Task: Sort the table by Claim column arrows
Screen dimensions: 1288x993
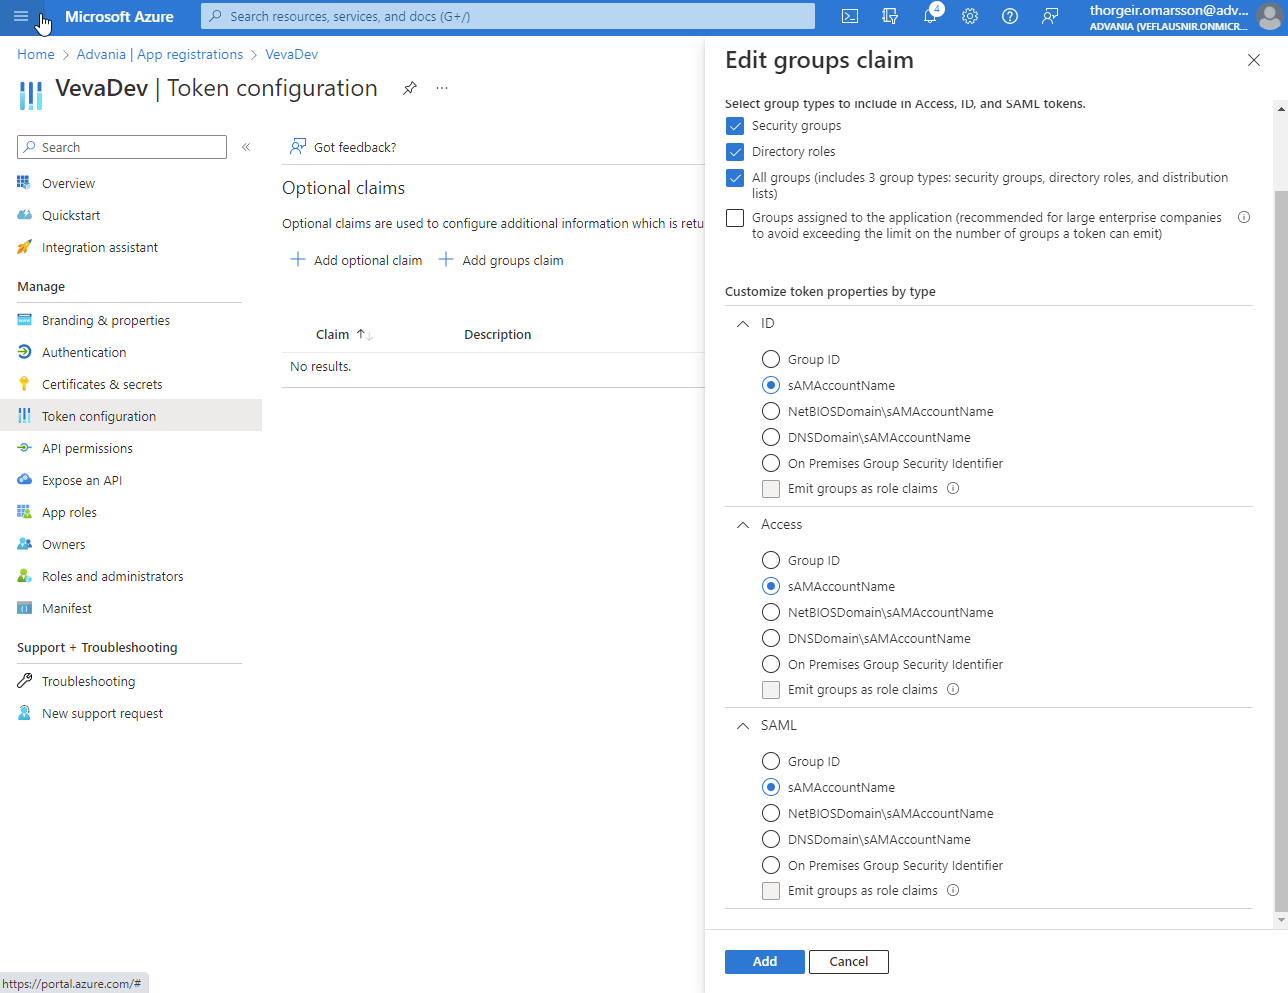Action: tap(365, 335)
